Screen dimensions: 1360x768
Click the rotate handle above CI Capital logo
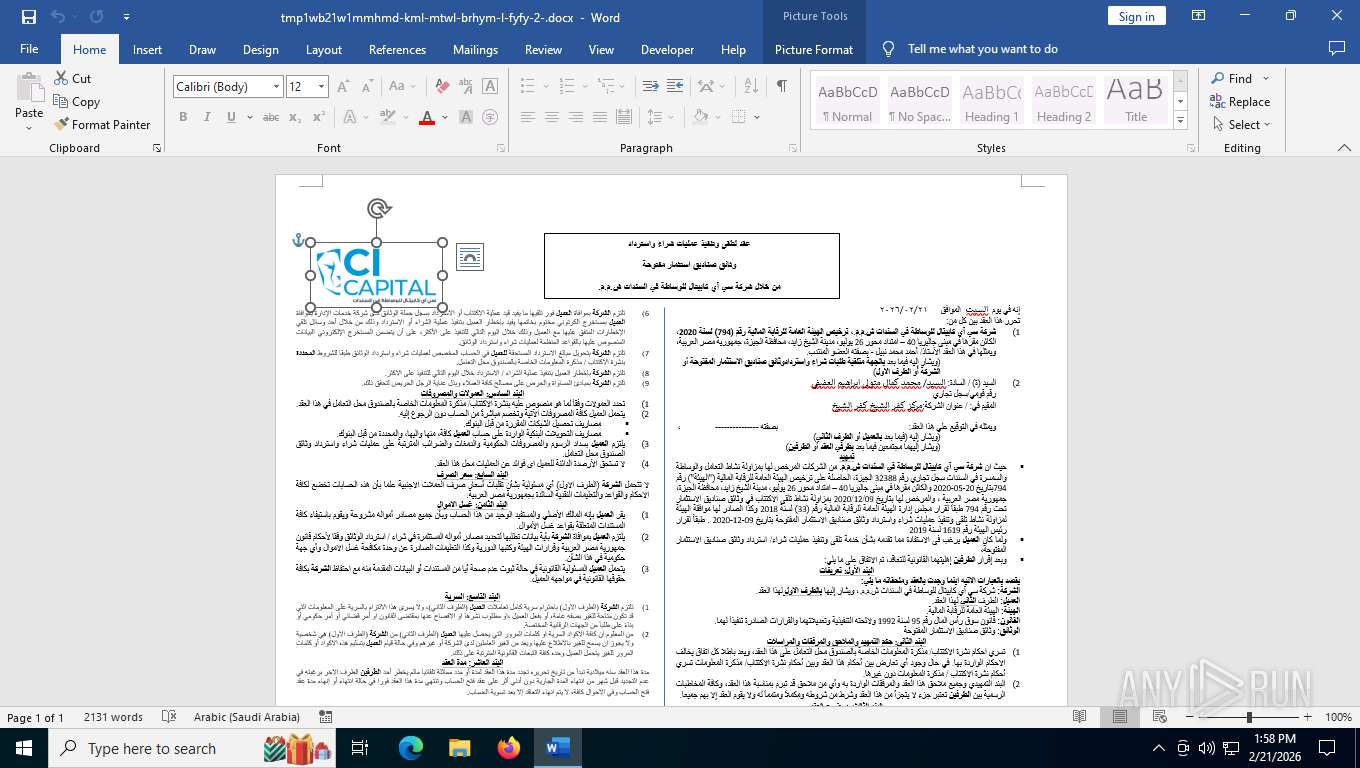click(x=378, y=208)
